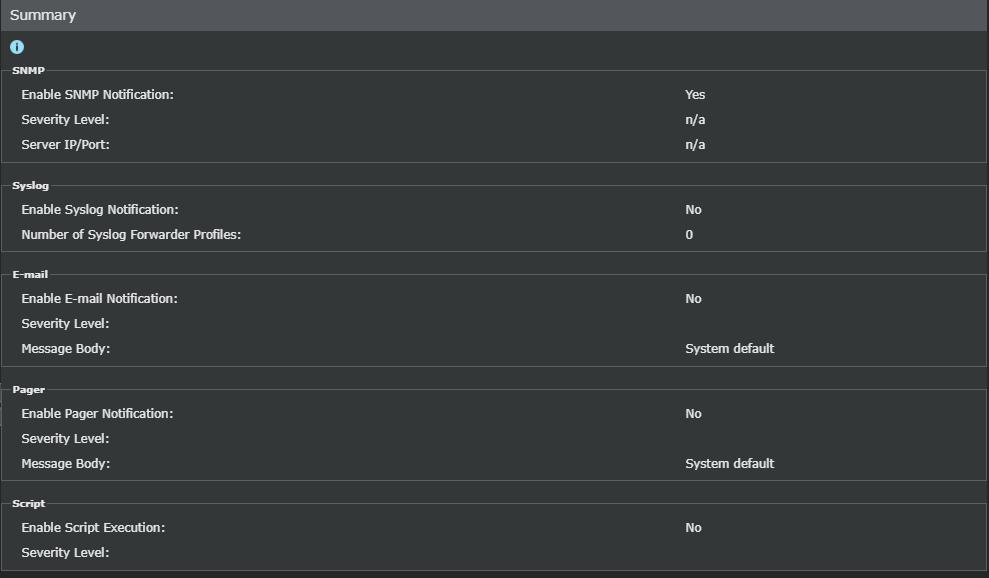
Task: Select the E-mail section title
Action: pyautogui.click(x=30, y=274)
